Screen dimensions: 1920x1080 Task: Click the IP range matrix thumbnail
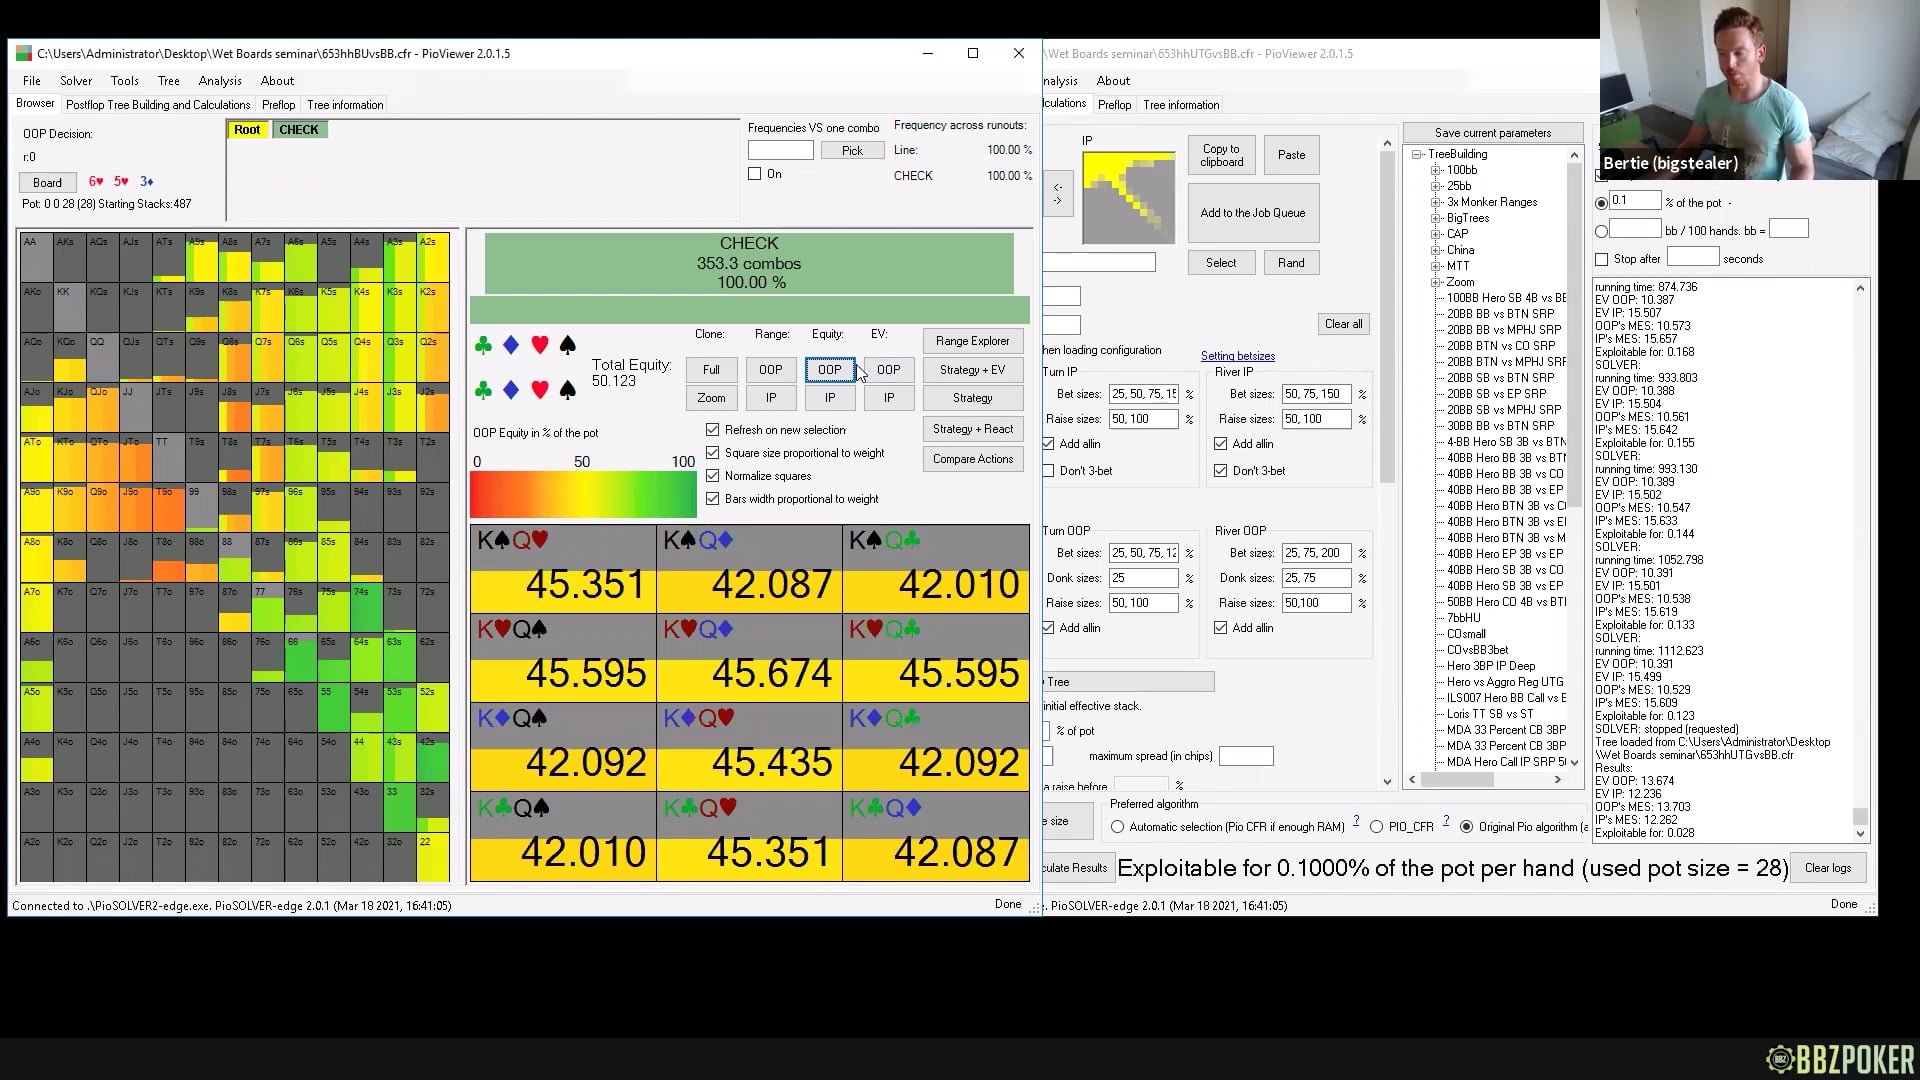pyautogui.click(x=1128, y=197)
